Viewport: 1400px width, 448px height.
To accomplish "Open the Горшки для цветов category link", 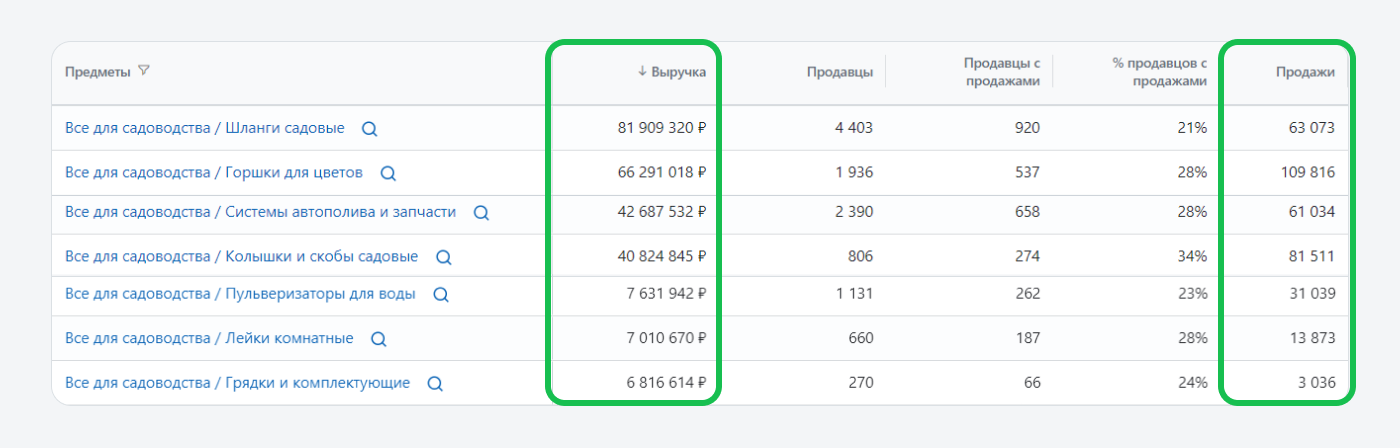I will pyautogui.click(x=214, y=172).
